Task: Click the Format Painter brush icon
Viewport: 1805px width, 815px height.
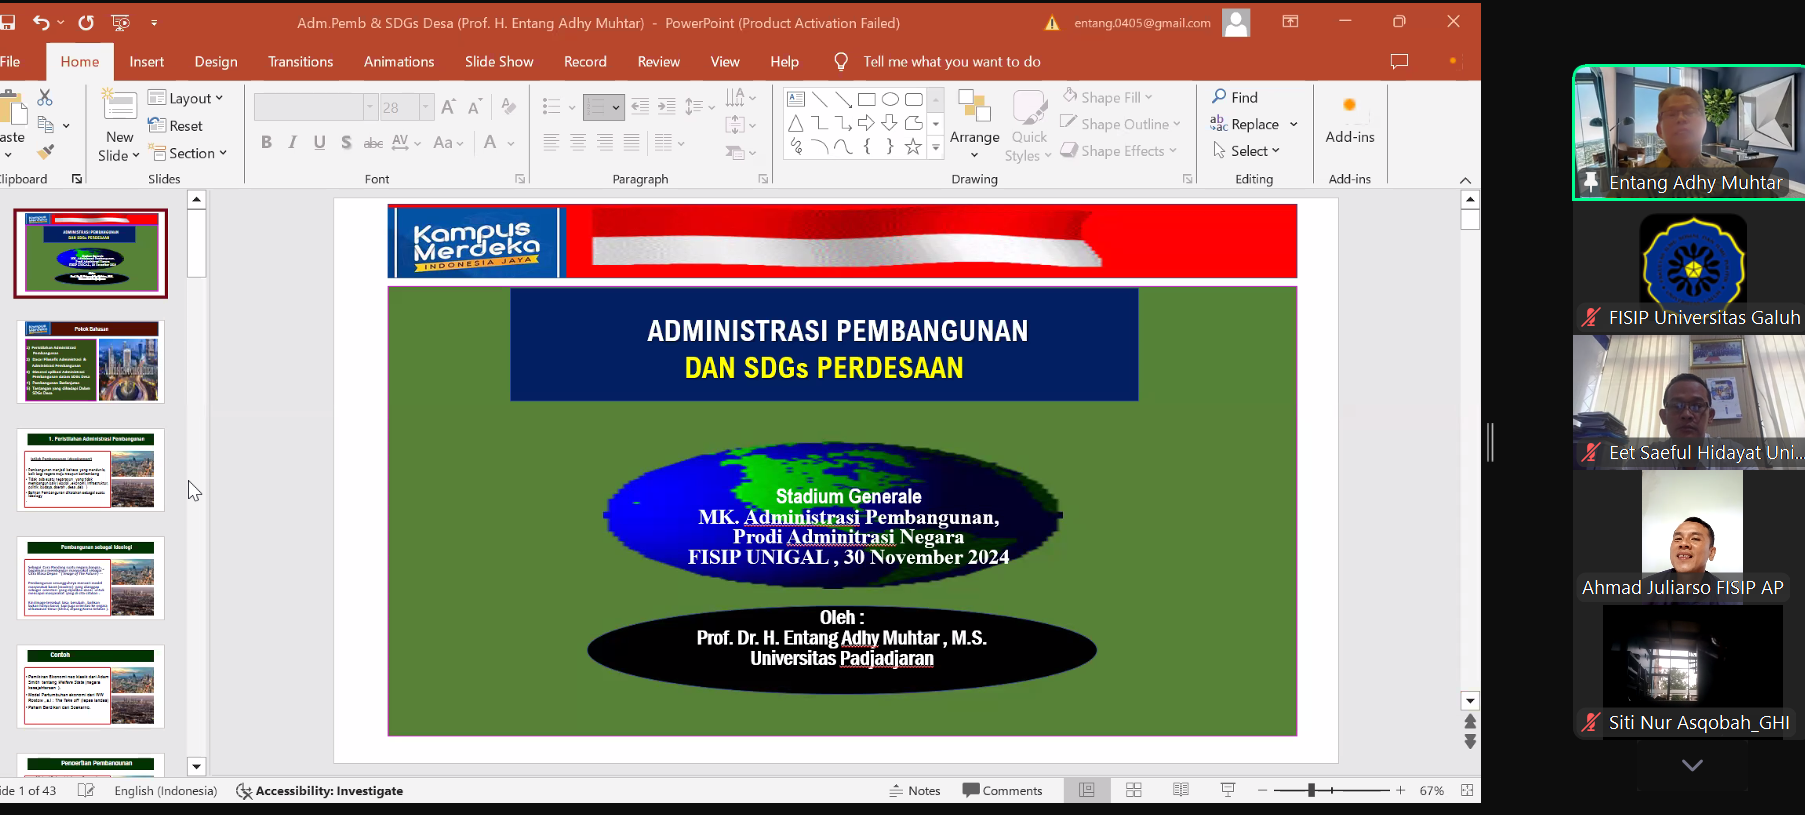Action: 45,152
